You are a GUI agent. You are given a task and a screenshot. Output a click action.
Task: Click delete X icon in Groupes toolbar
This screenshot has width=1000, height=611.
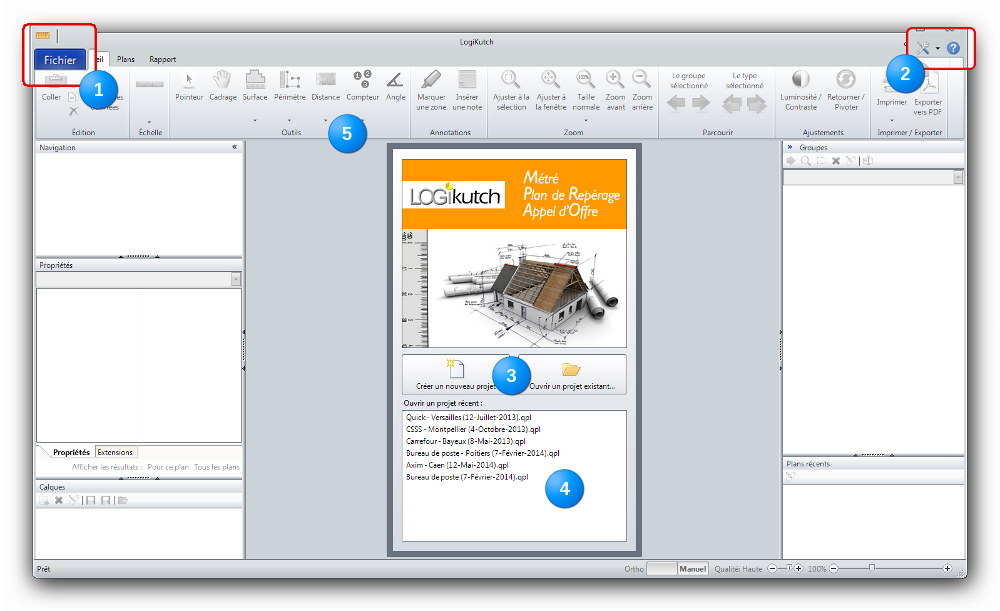point(835,161)
